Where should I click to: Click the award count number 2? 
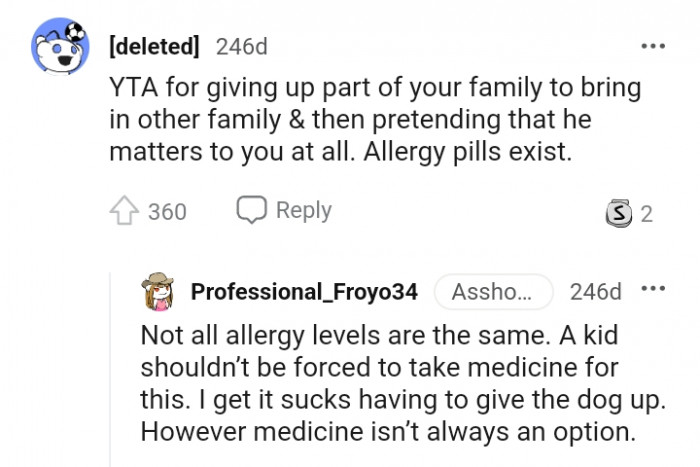click(x=647, y=213)
